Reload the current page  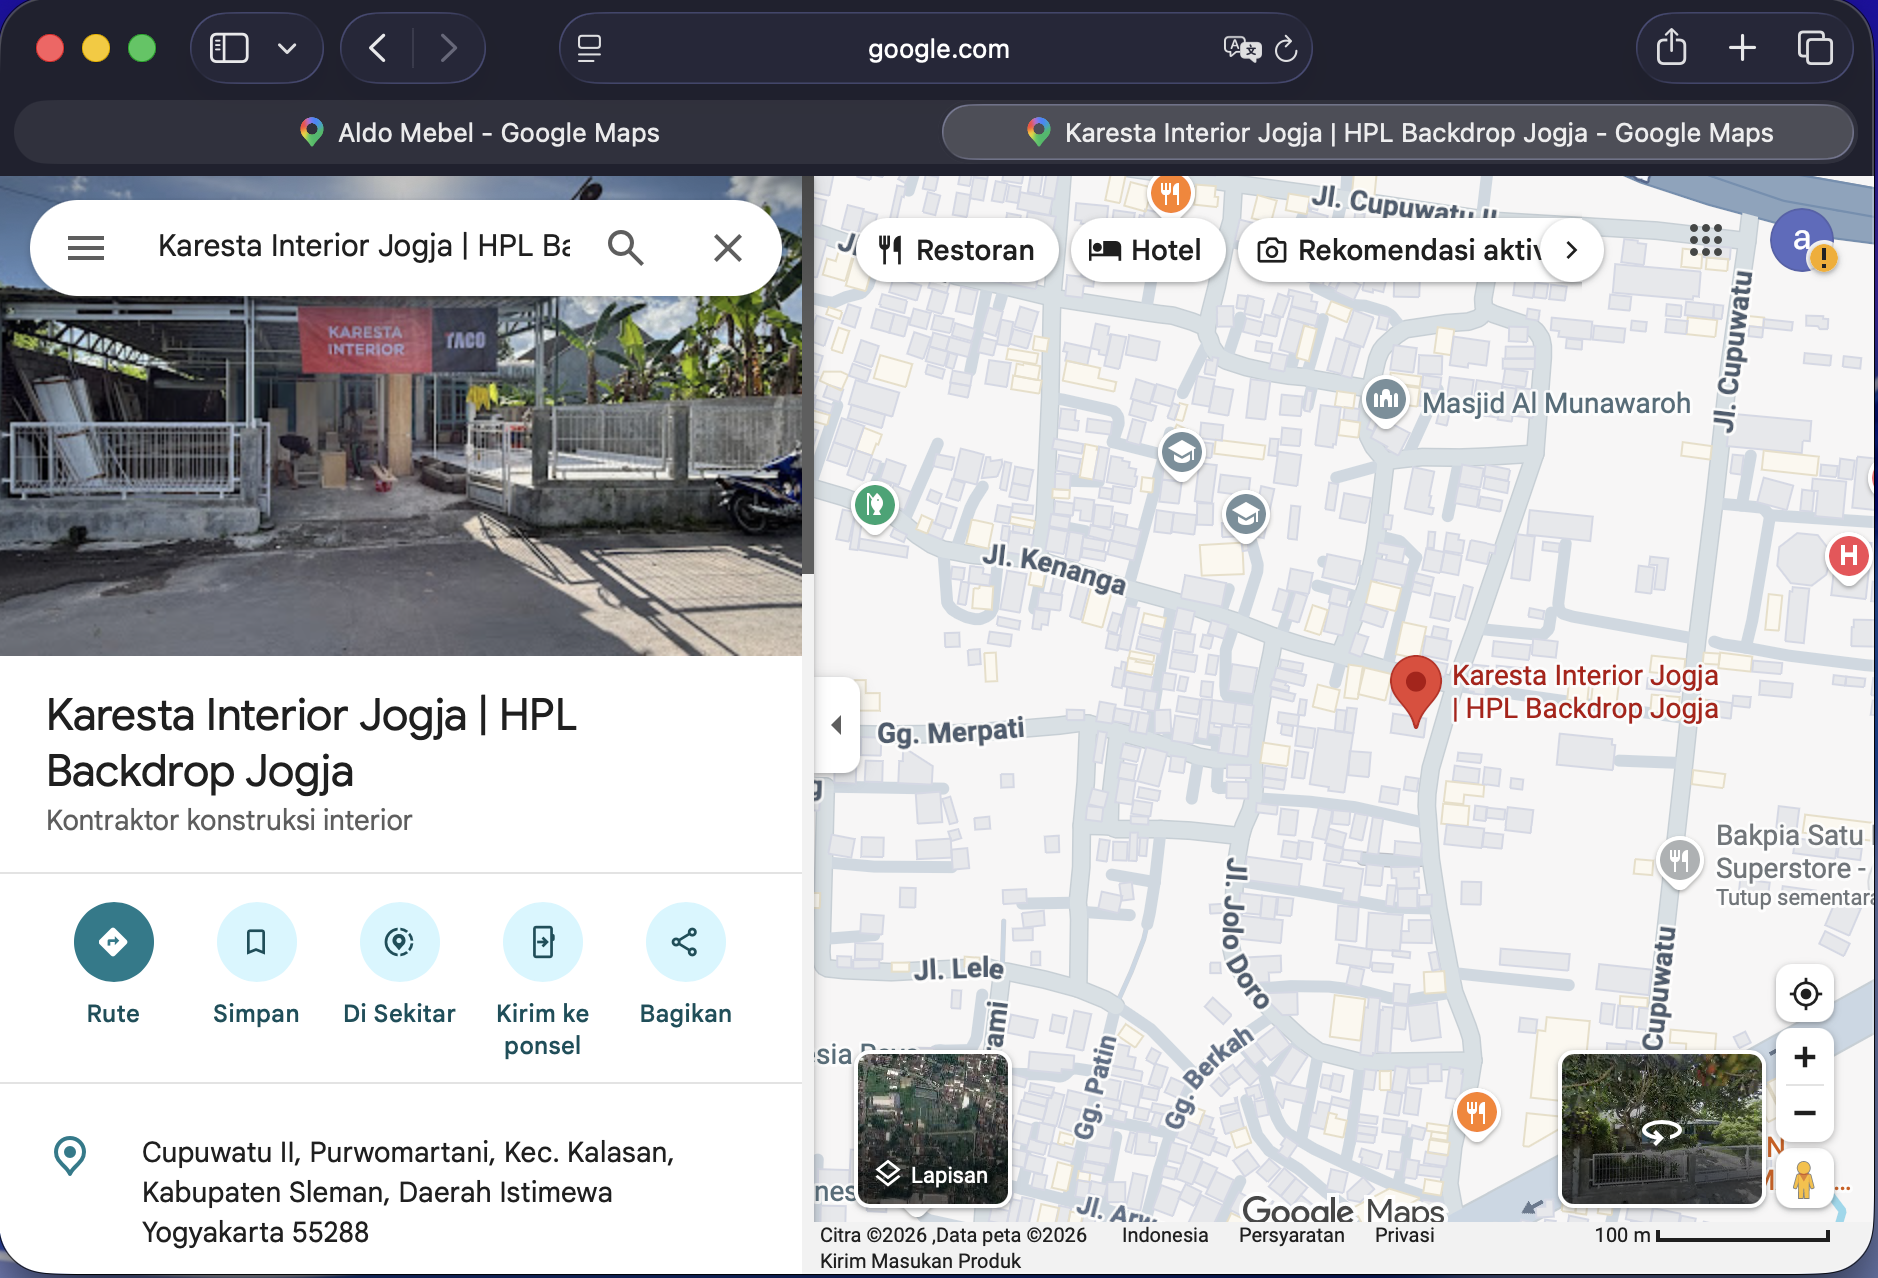[1286, 48]
